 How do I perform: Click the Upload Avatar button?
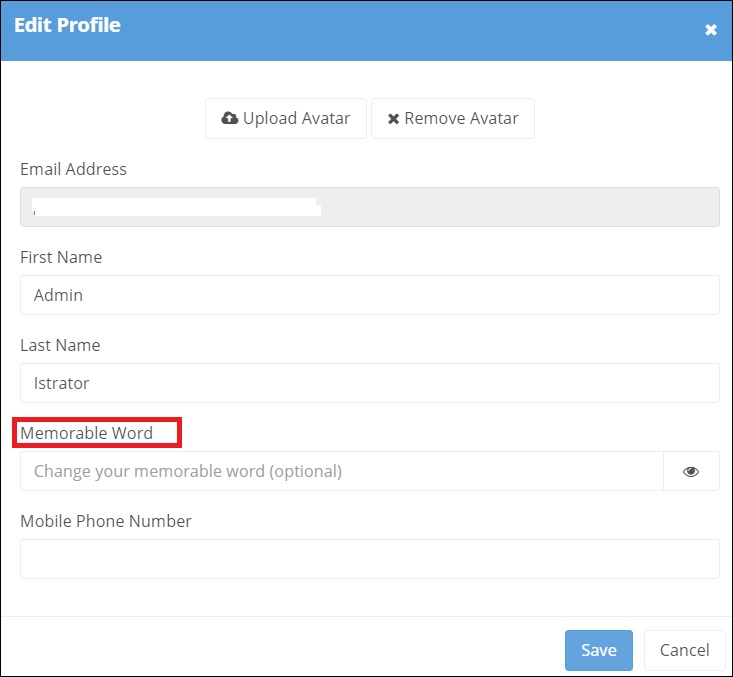pyautogui.click(x=286, y=118)
